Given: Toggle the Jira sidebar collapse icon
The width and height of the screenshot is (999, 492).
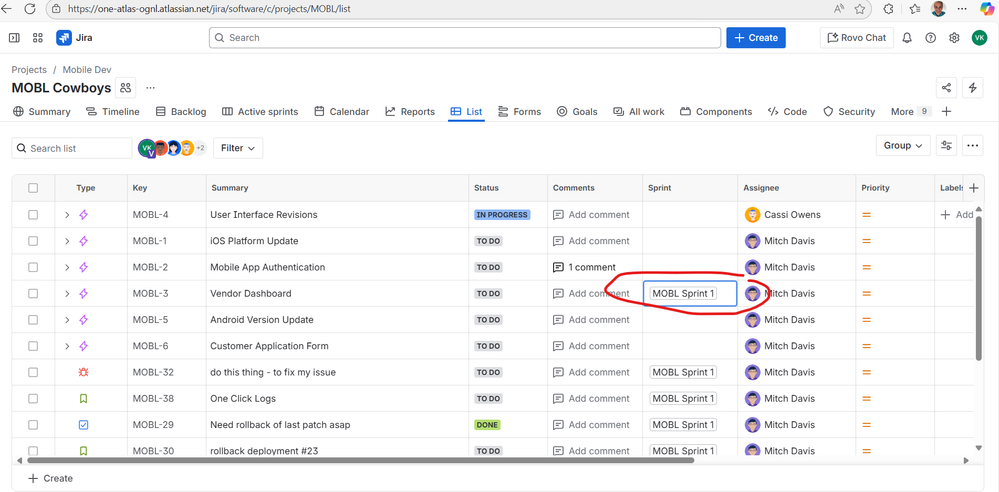Looking at the screenshot, I should tap(14, 38).
